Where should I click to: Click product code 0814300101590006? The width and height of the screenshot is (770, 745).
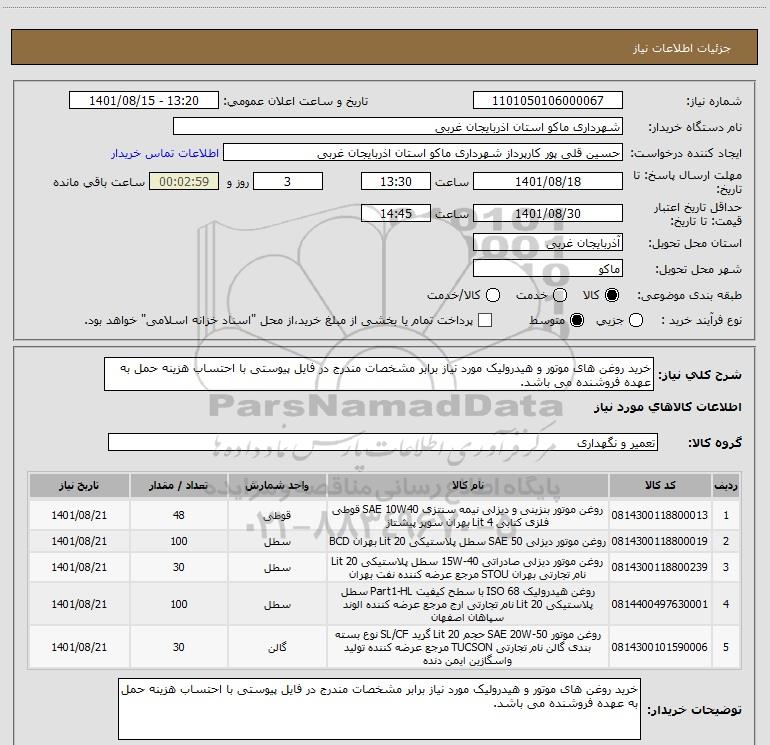pyautogui.click(x=660, y=647)
